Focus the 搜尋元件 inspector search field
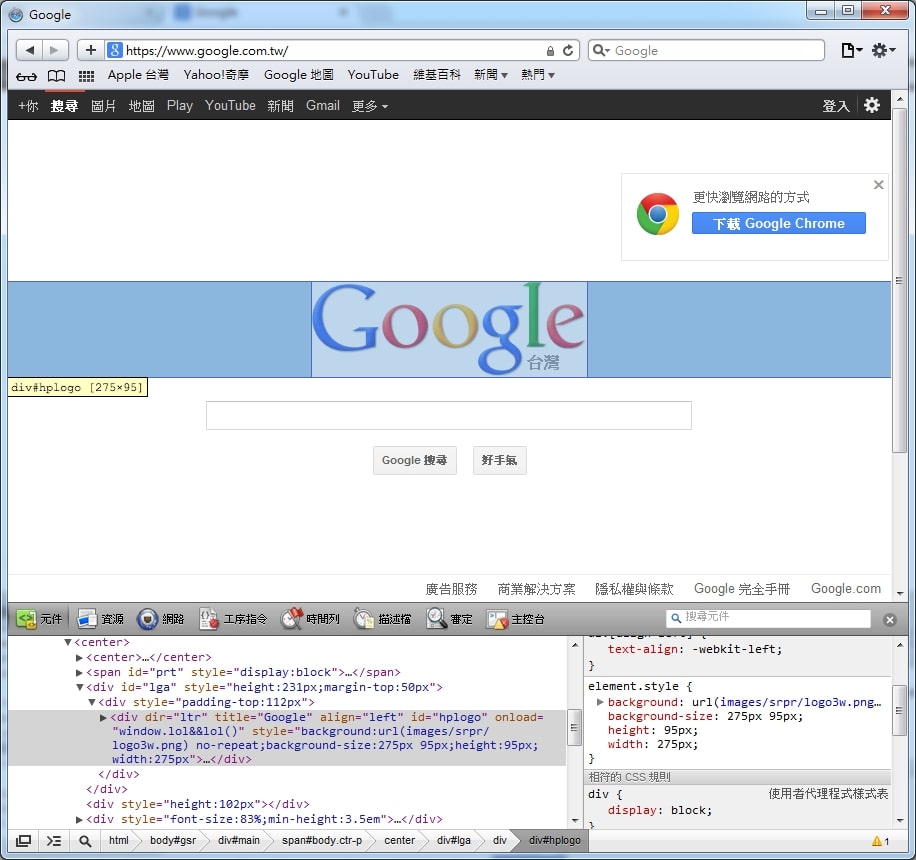 tap(768, 618)
